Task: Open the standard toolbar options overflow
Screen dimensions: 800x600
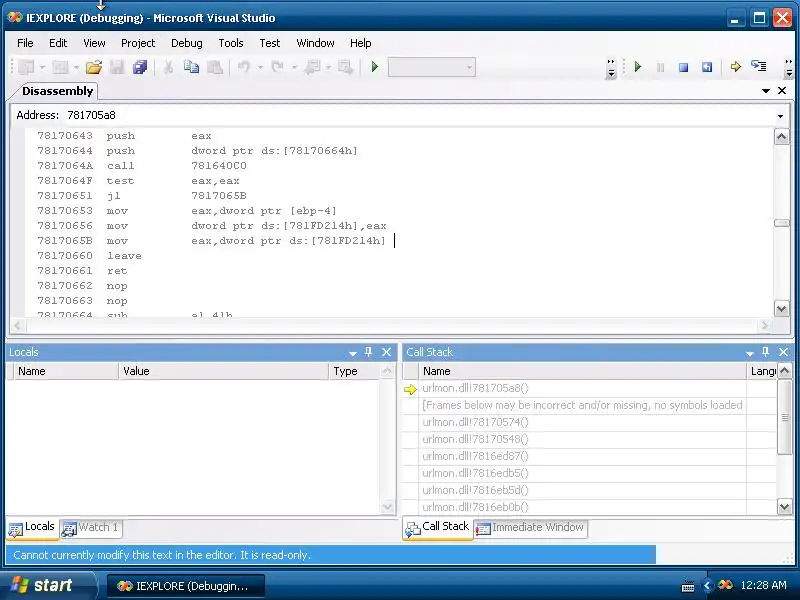Action: click(611, 68)
